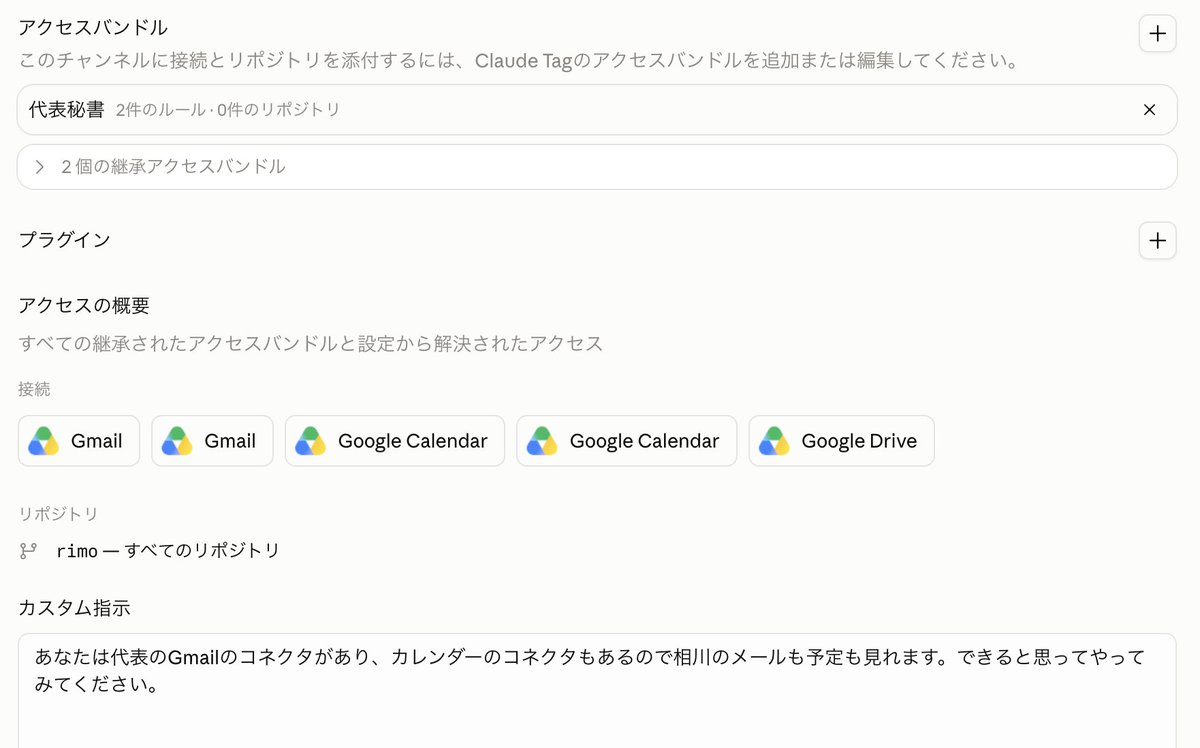The width and height of the screenshot is (1200, 748).
Task: Open the 代表秘書 bundle entry
Action: [x=597, y=110]
